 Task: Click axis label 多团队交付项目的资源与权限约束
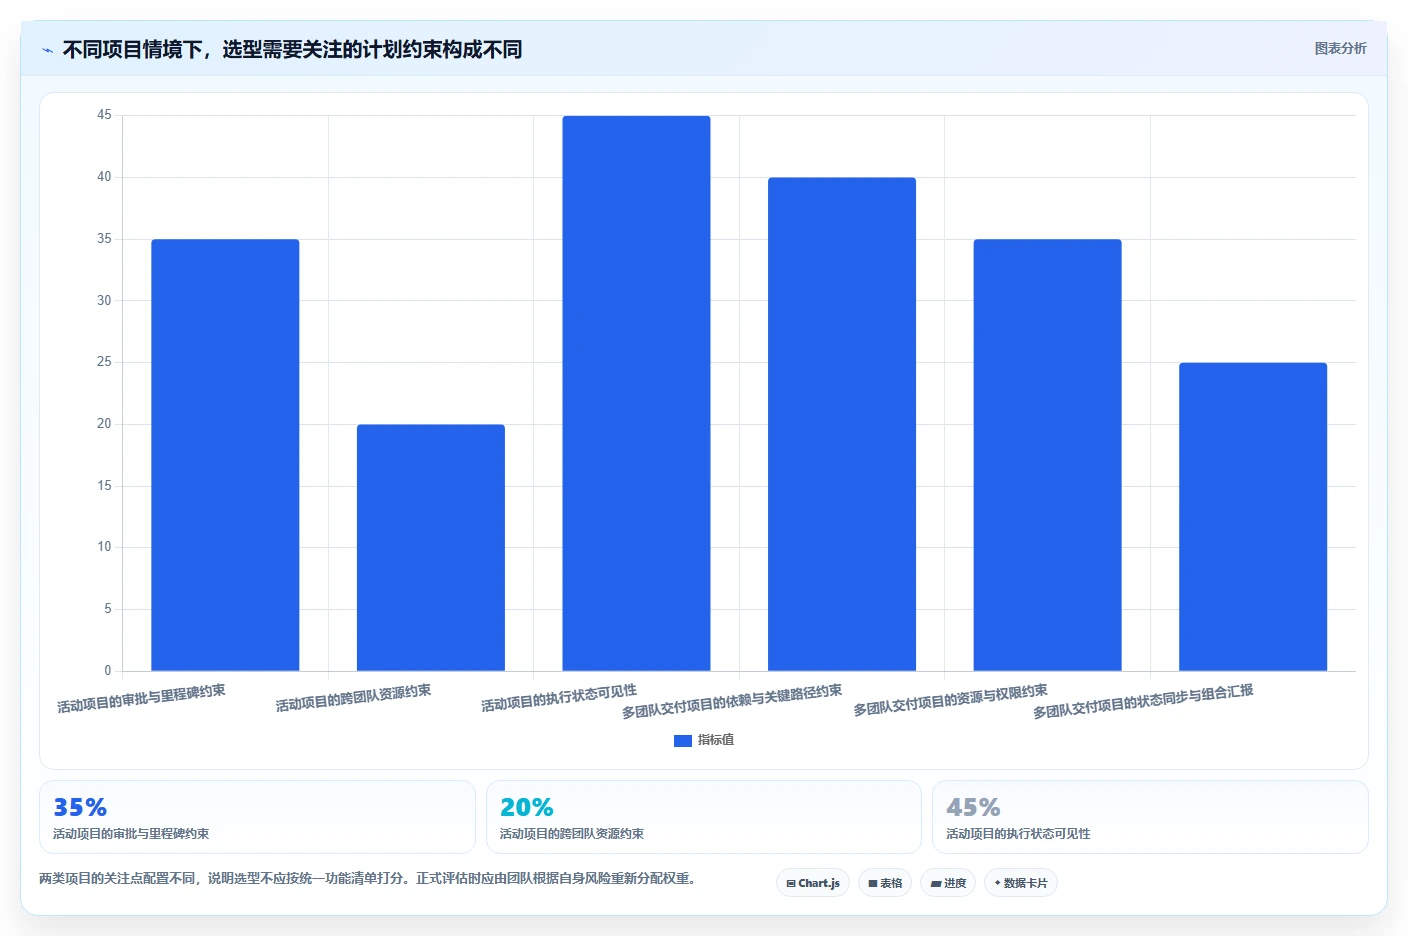(x=950, y=700)
